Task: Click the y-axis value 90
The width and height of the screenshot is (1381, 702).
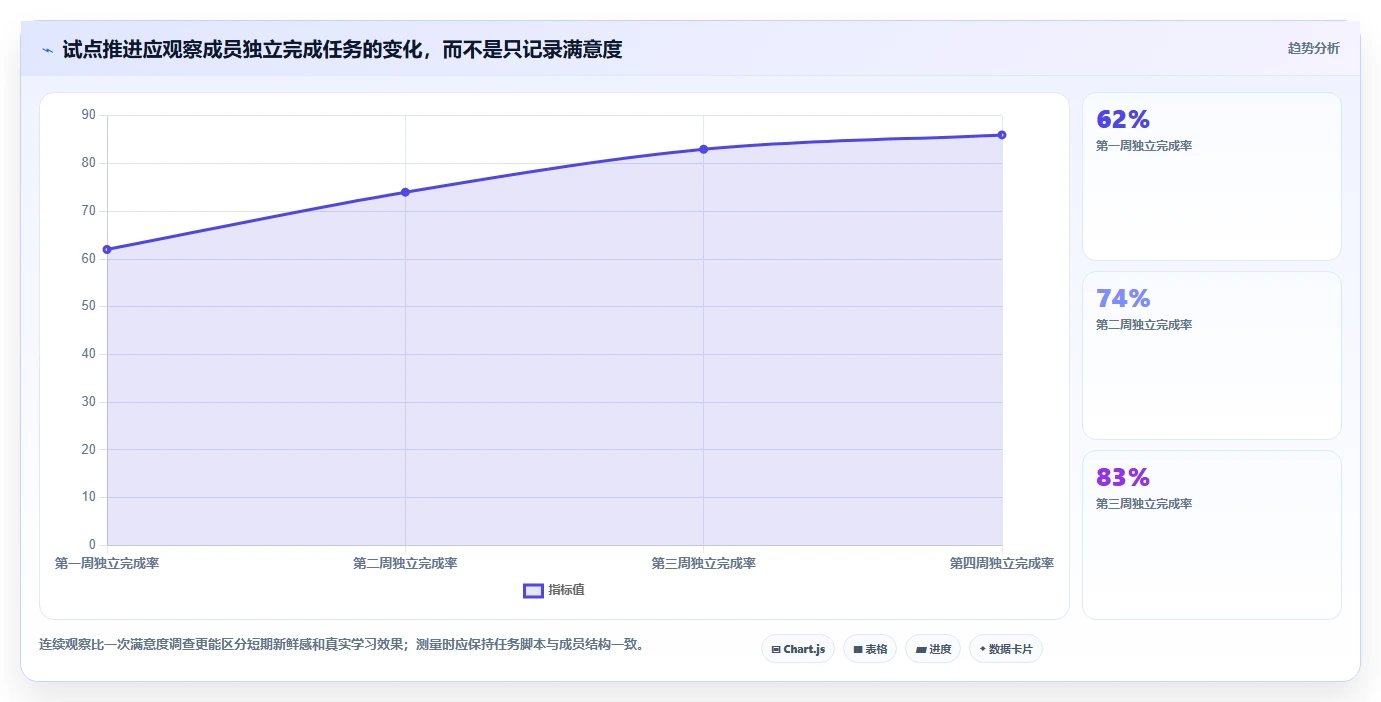Action: click(88, 115)
